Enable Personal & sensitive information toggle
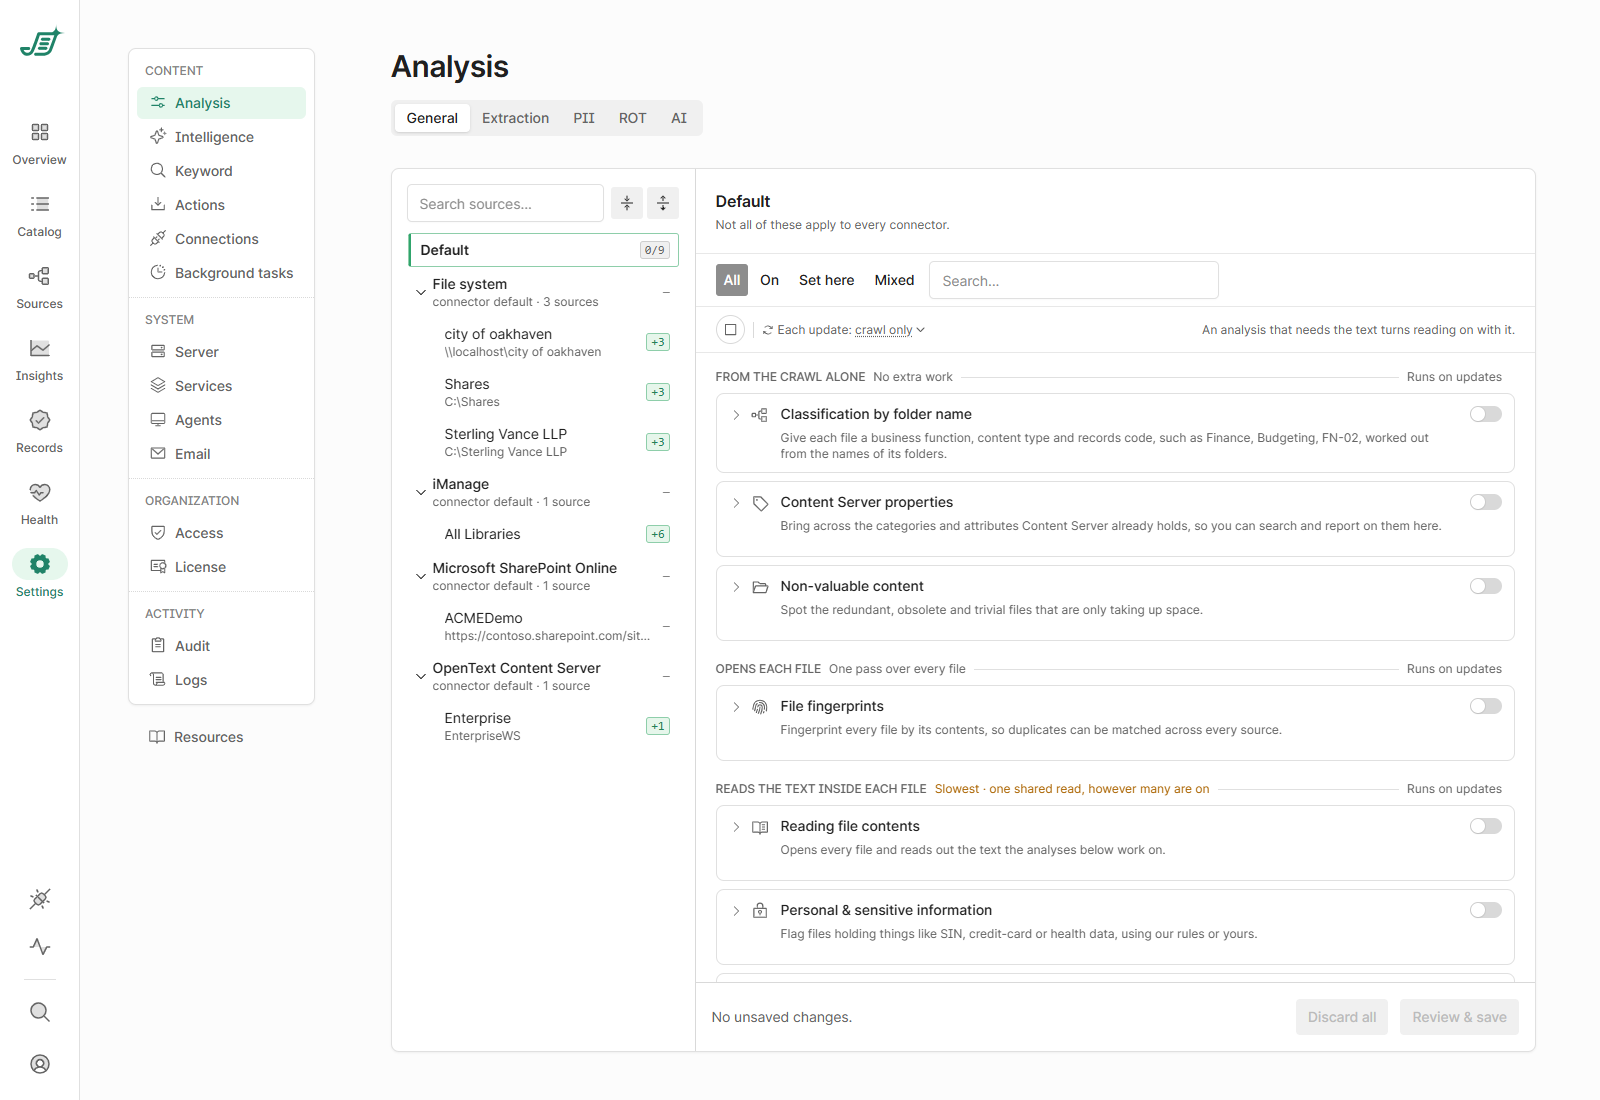 pyautogui.click(x=1486, y=910)
